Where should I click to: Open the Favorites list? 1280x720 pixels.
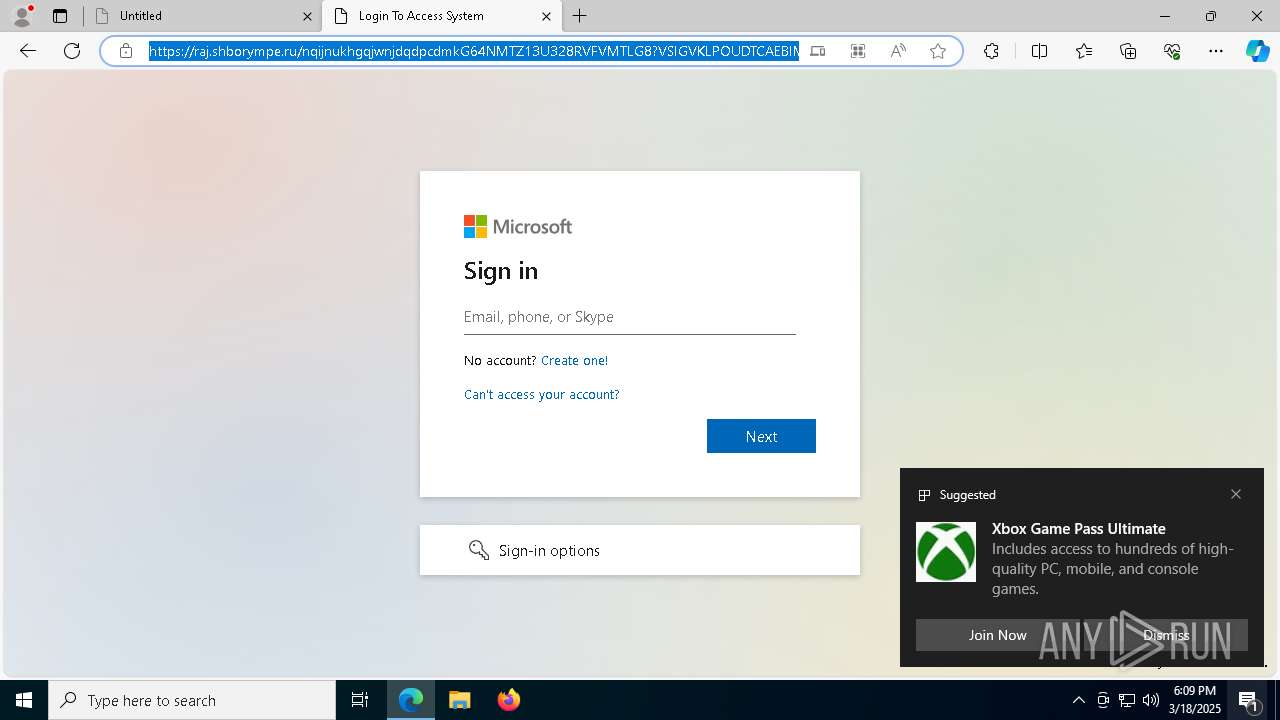(x=1084, y=51)
